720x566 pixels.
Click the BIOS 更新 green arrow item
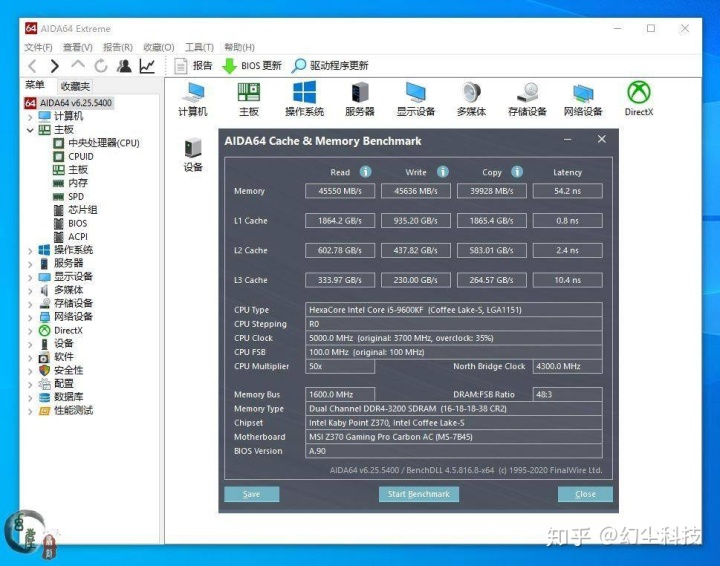coord(252,66)
